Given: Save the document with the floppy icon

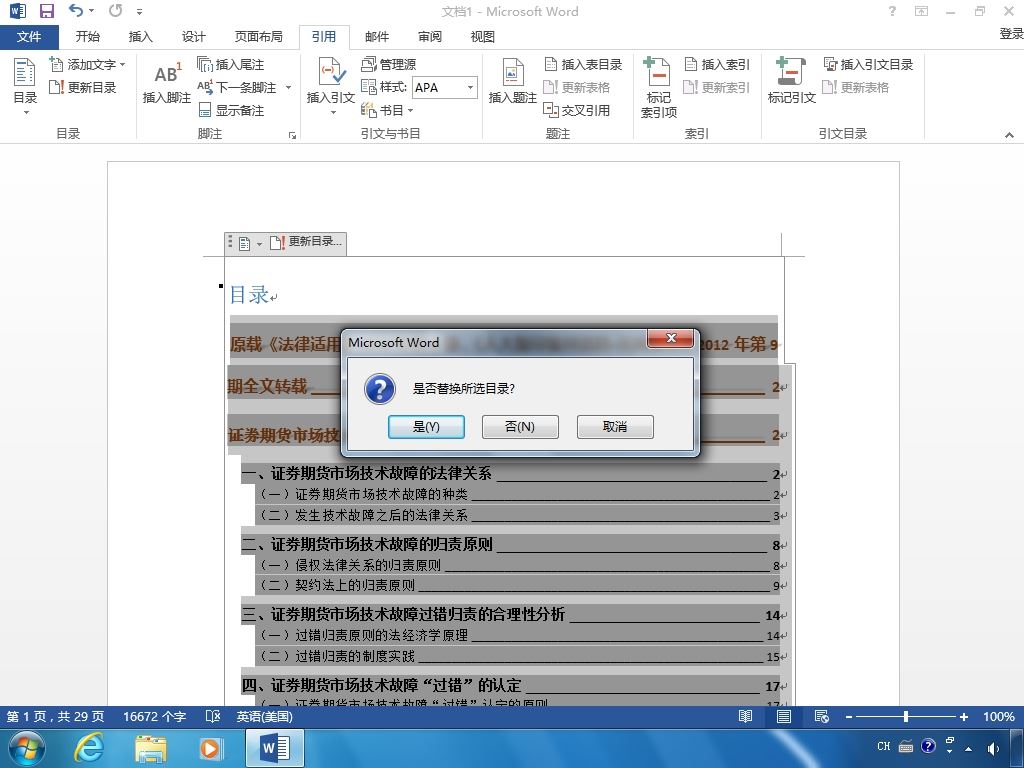Looking at the screenshot, I should click(x=46, y=10).
